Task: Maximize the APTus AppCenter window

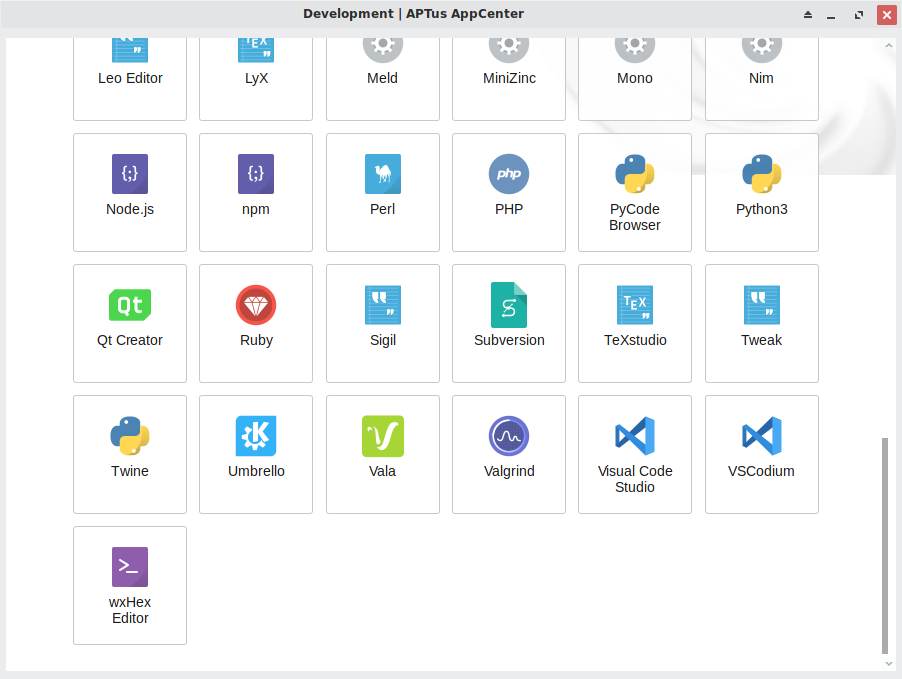Action: tap(859, 15)
